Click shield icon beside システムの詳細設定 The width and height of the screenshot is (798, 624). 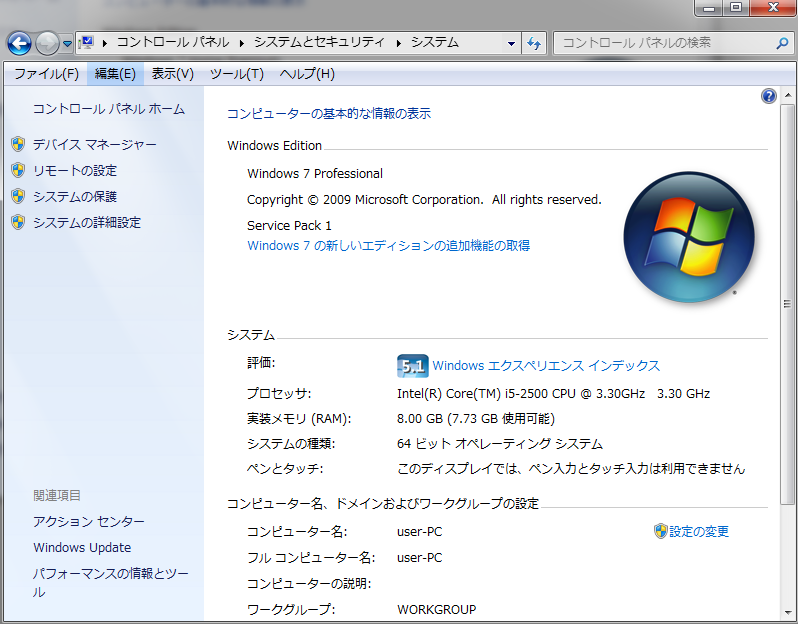tap(18, 222)
